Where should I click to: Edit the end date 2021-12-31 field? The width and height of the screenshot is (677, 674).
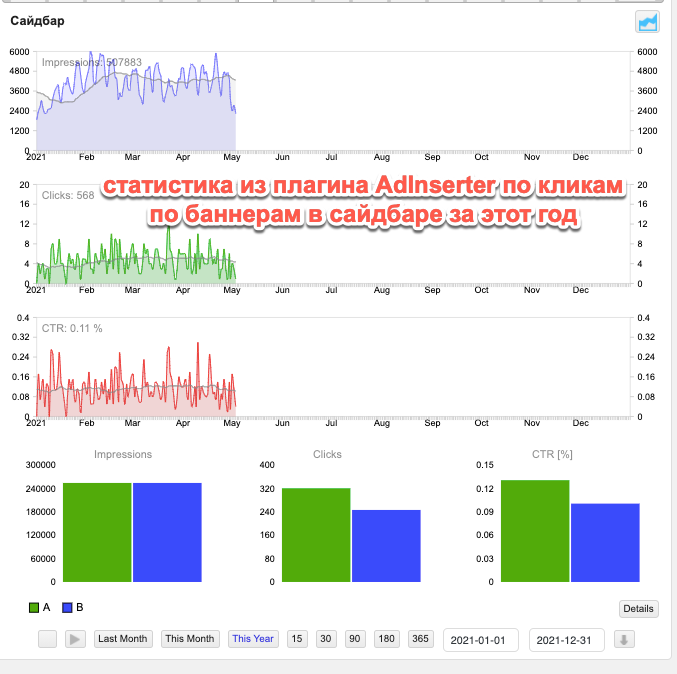[x=566, y=640]
